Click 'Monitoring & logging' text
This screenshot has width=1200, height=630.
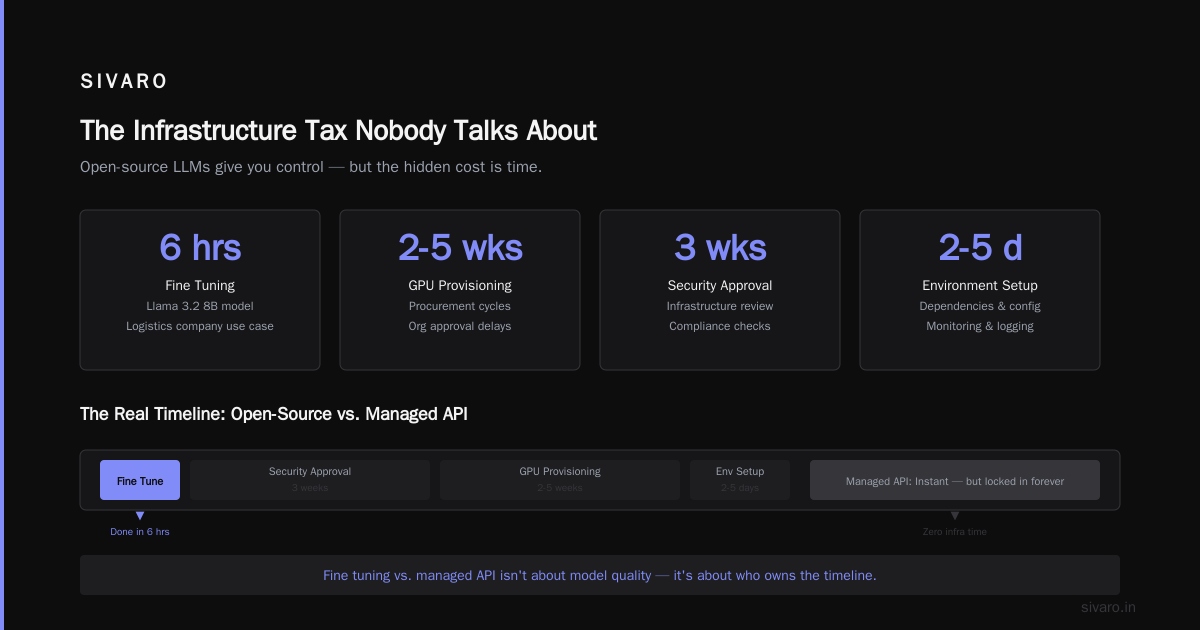point(980,326)
